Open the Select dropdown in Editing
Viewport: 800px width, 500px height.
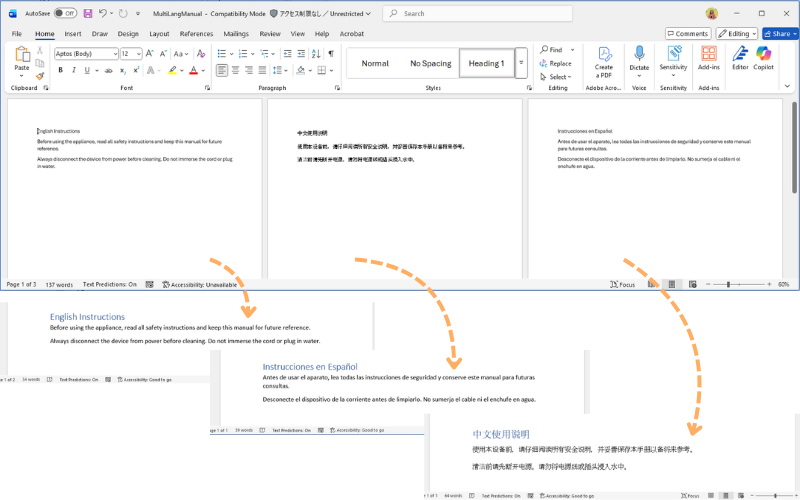pyautogui.click(x=556, y=77)
